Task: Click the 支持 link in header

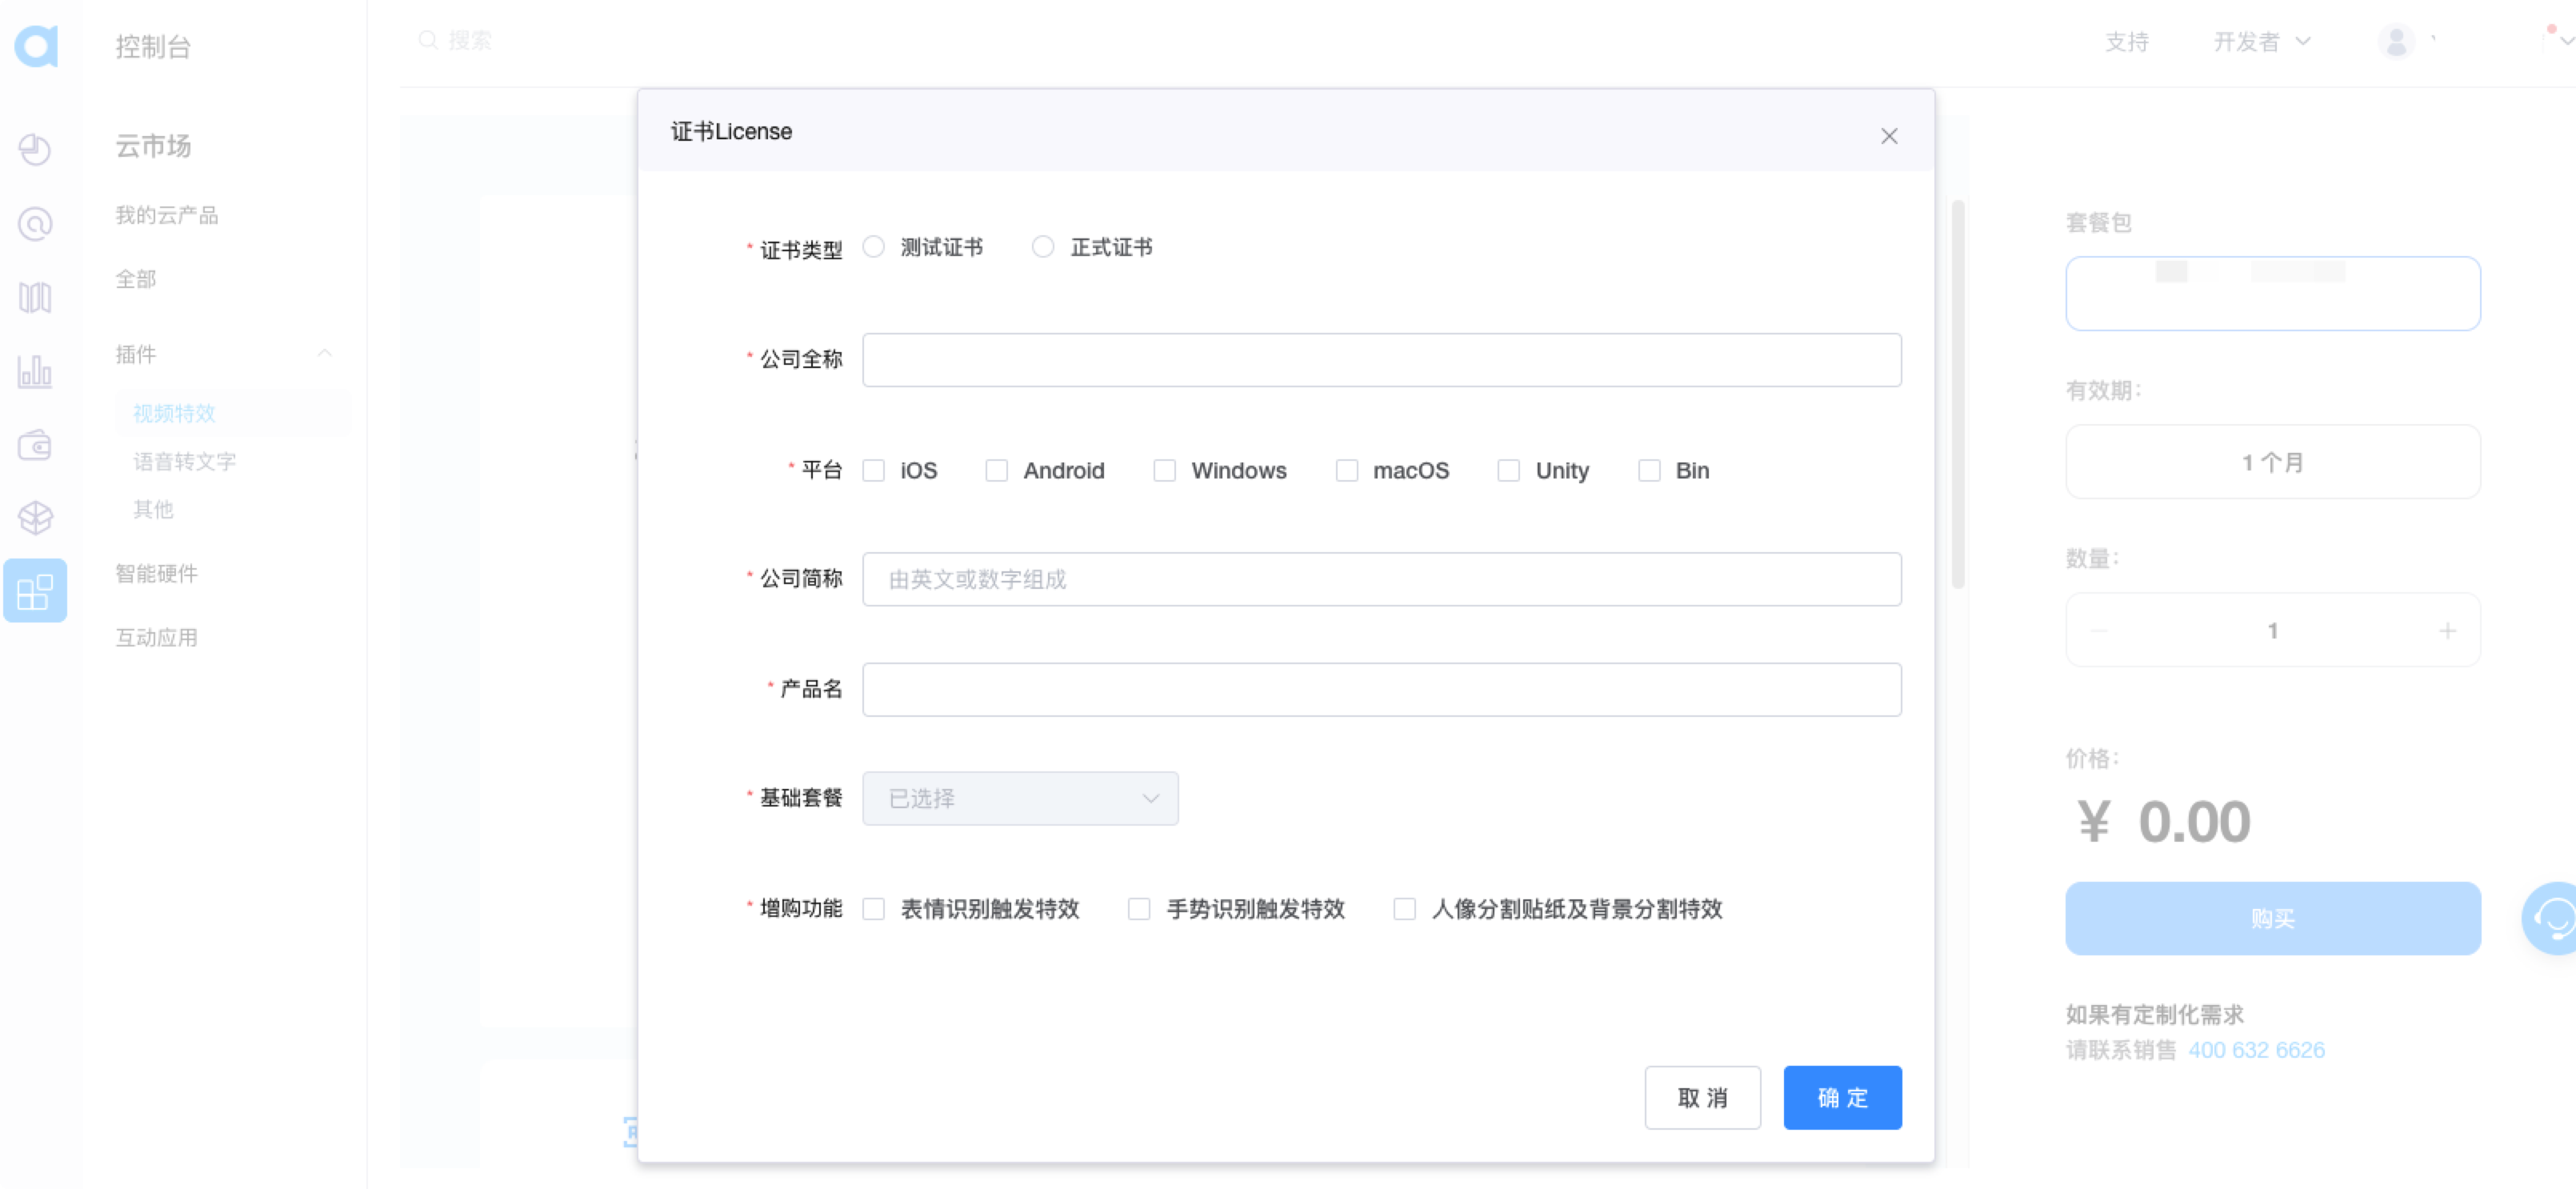Action: pos(2127,41)
